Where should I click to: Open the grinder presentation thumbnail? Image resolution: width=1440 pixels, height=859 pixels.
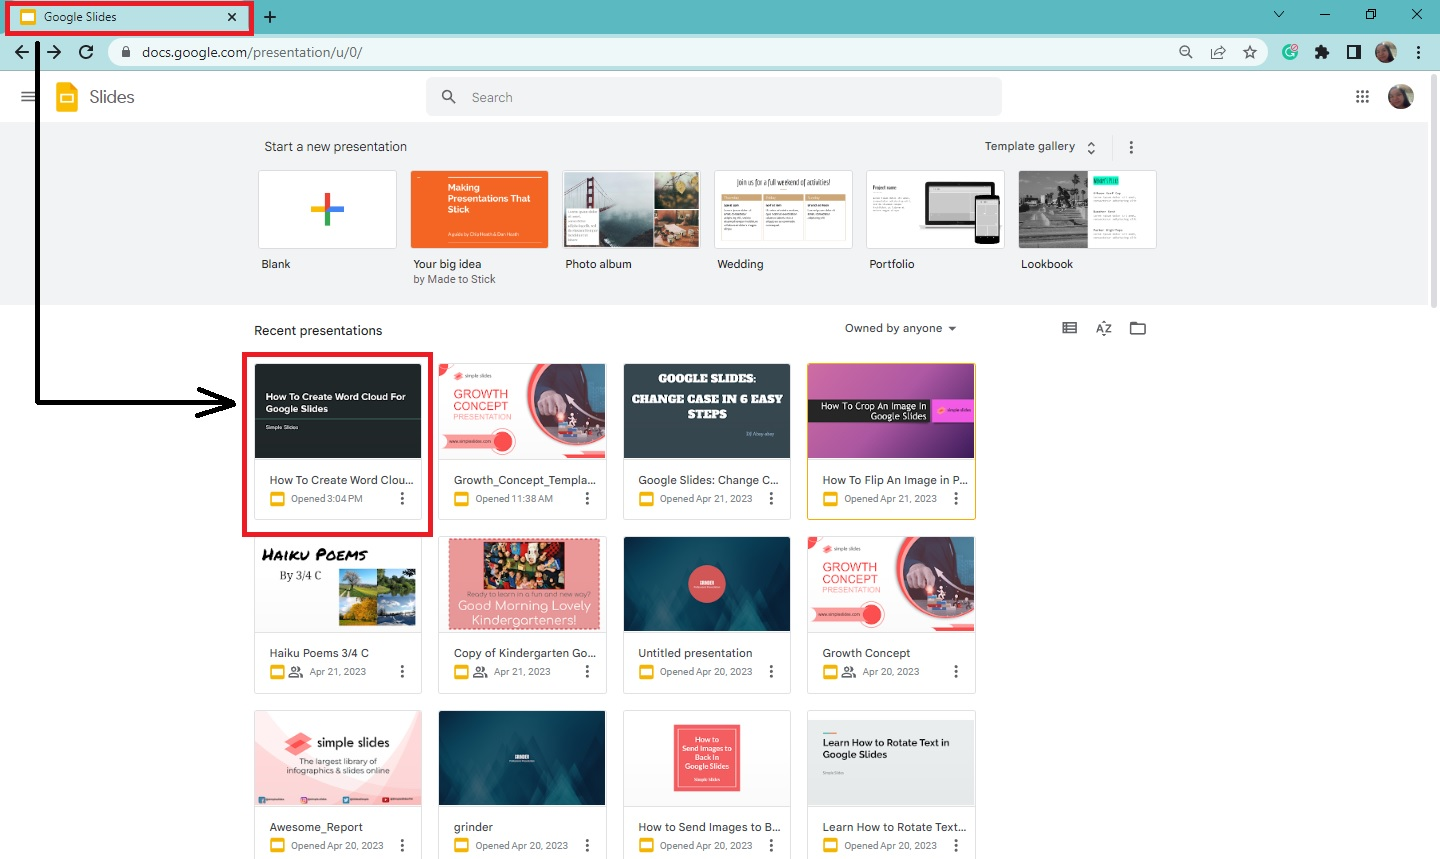[x=522, y=758]
